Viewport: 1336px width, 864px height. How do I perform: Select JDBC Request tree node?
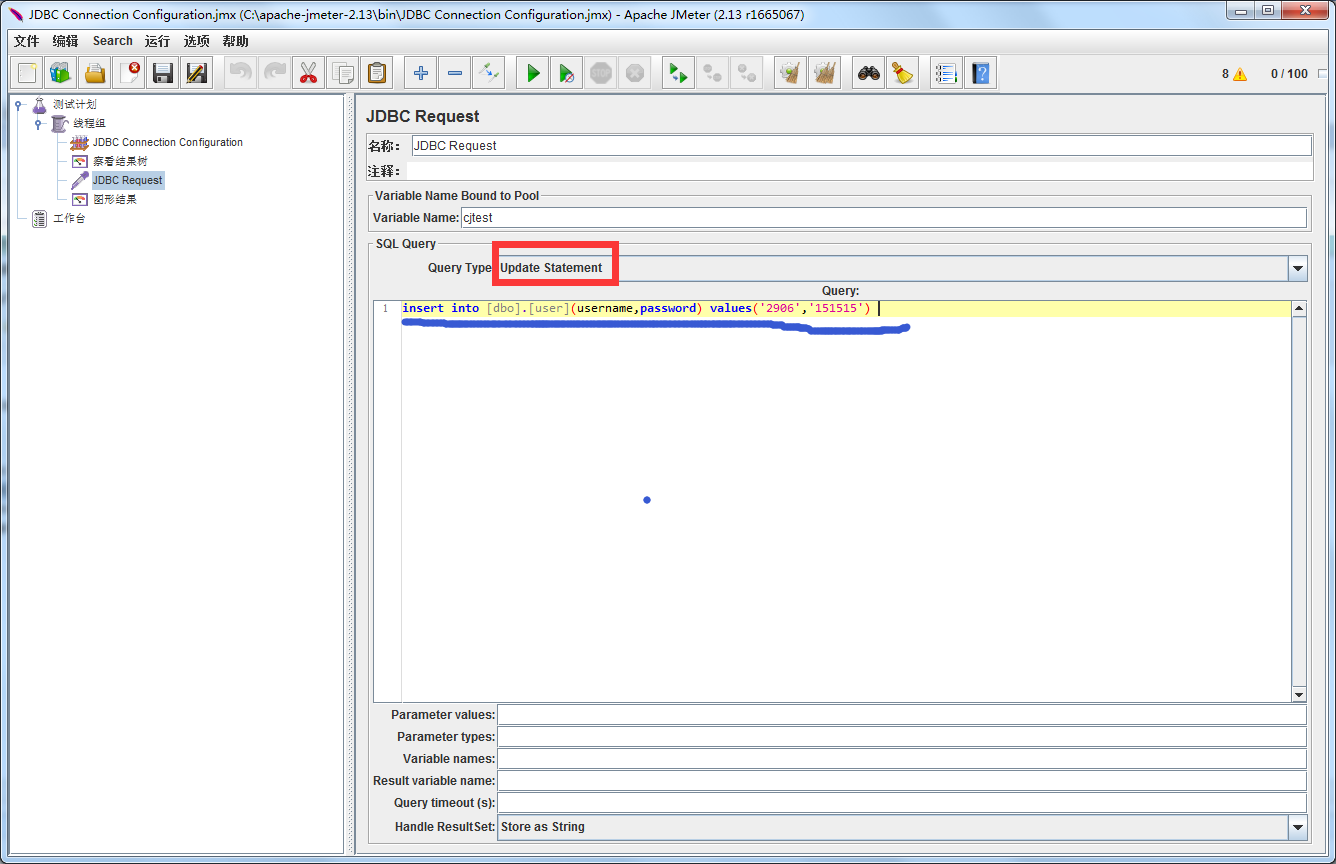coord(127,180)
